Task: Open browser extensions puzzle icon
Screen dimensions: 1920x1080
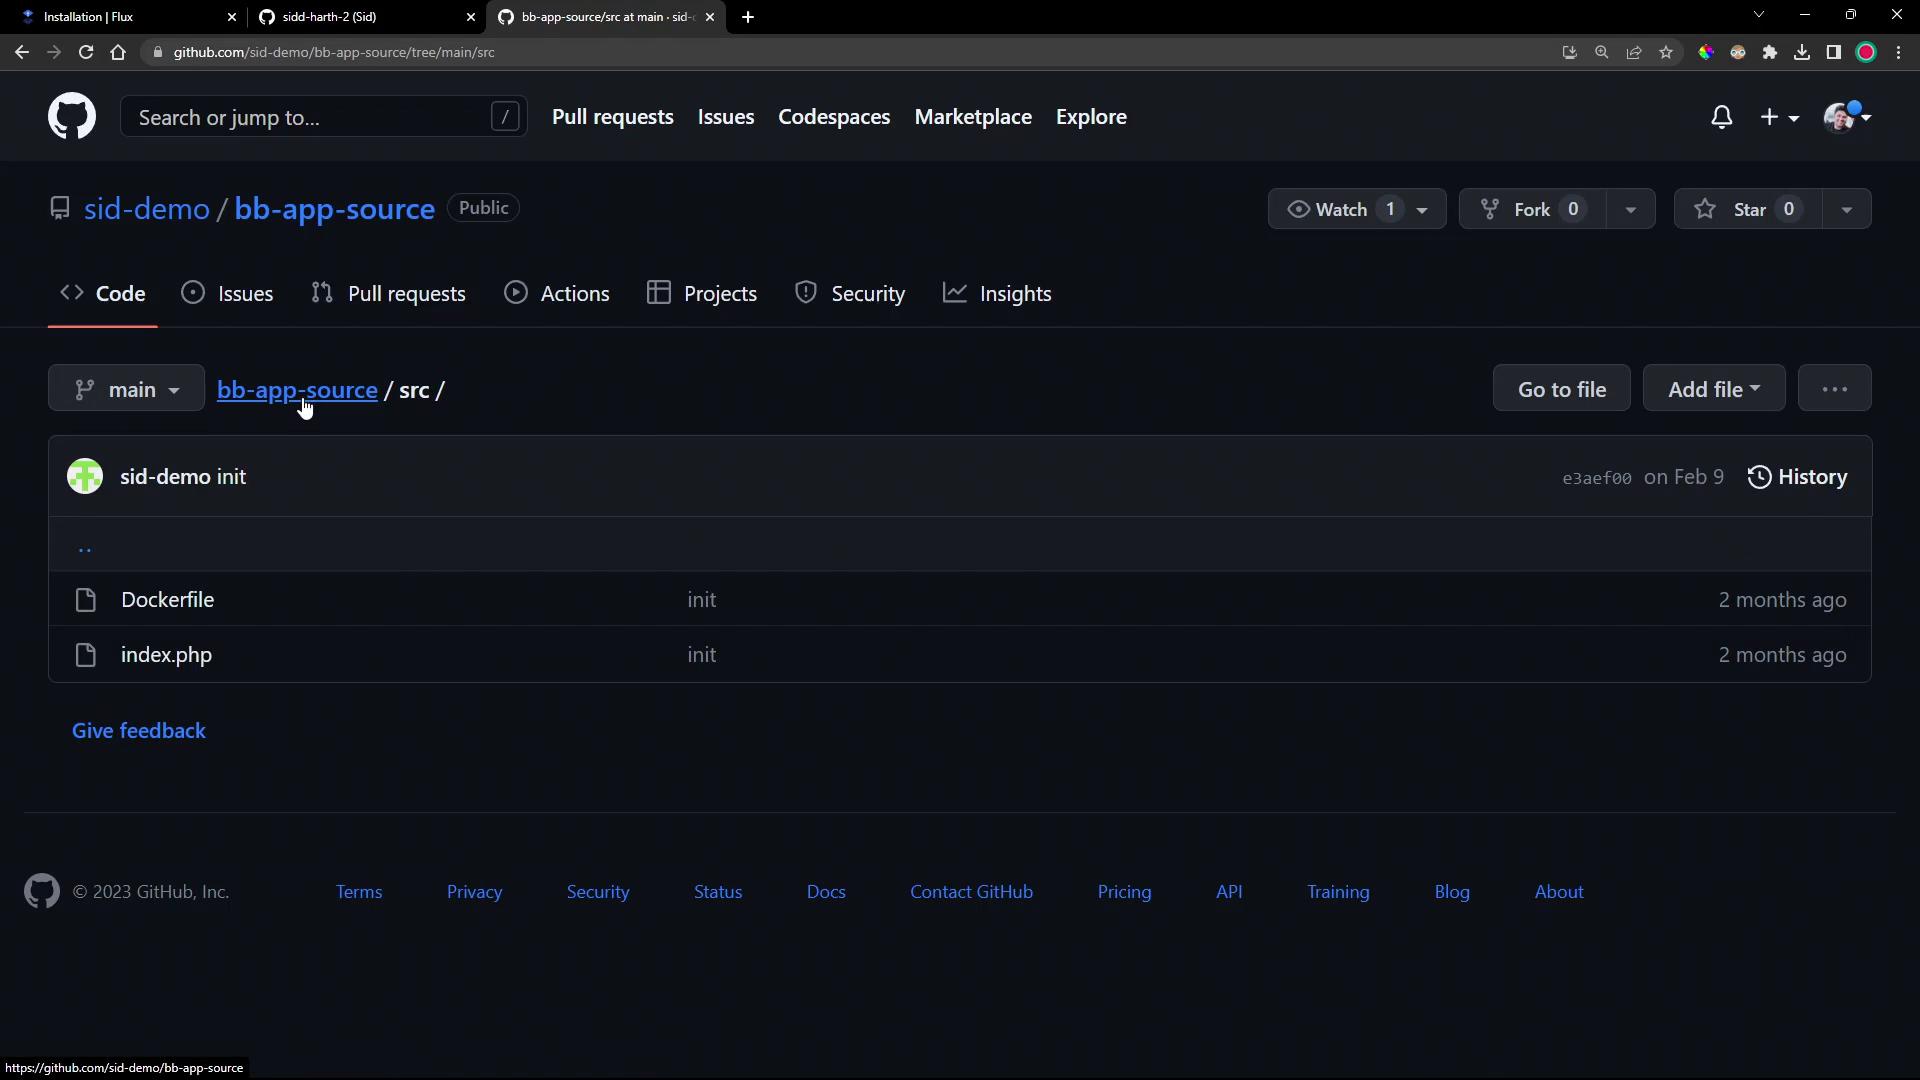Action: (1770, 52)
